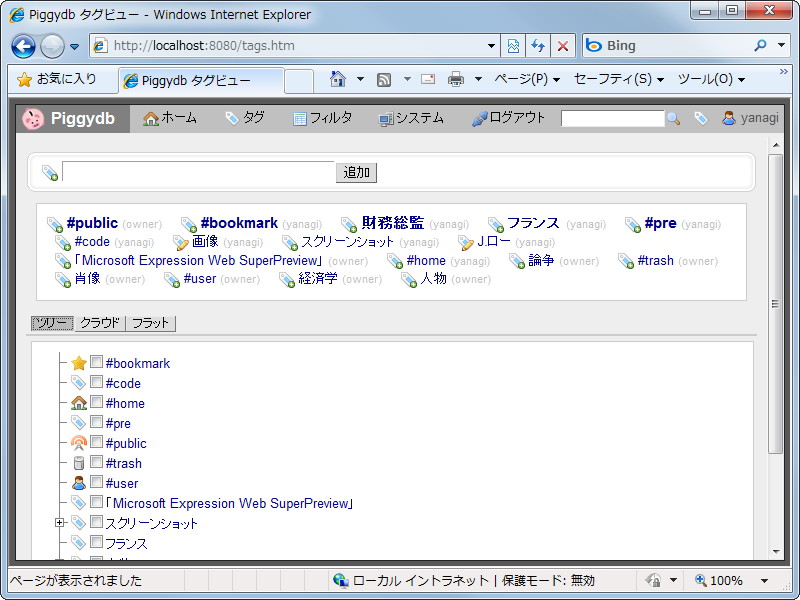Open the ページ(P) menu
The height and width of the screenshot is (600, 800).
(x=527, y=79)
